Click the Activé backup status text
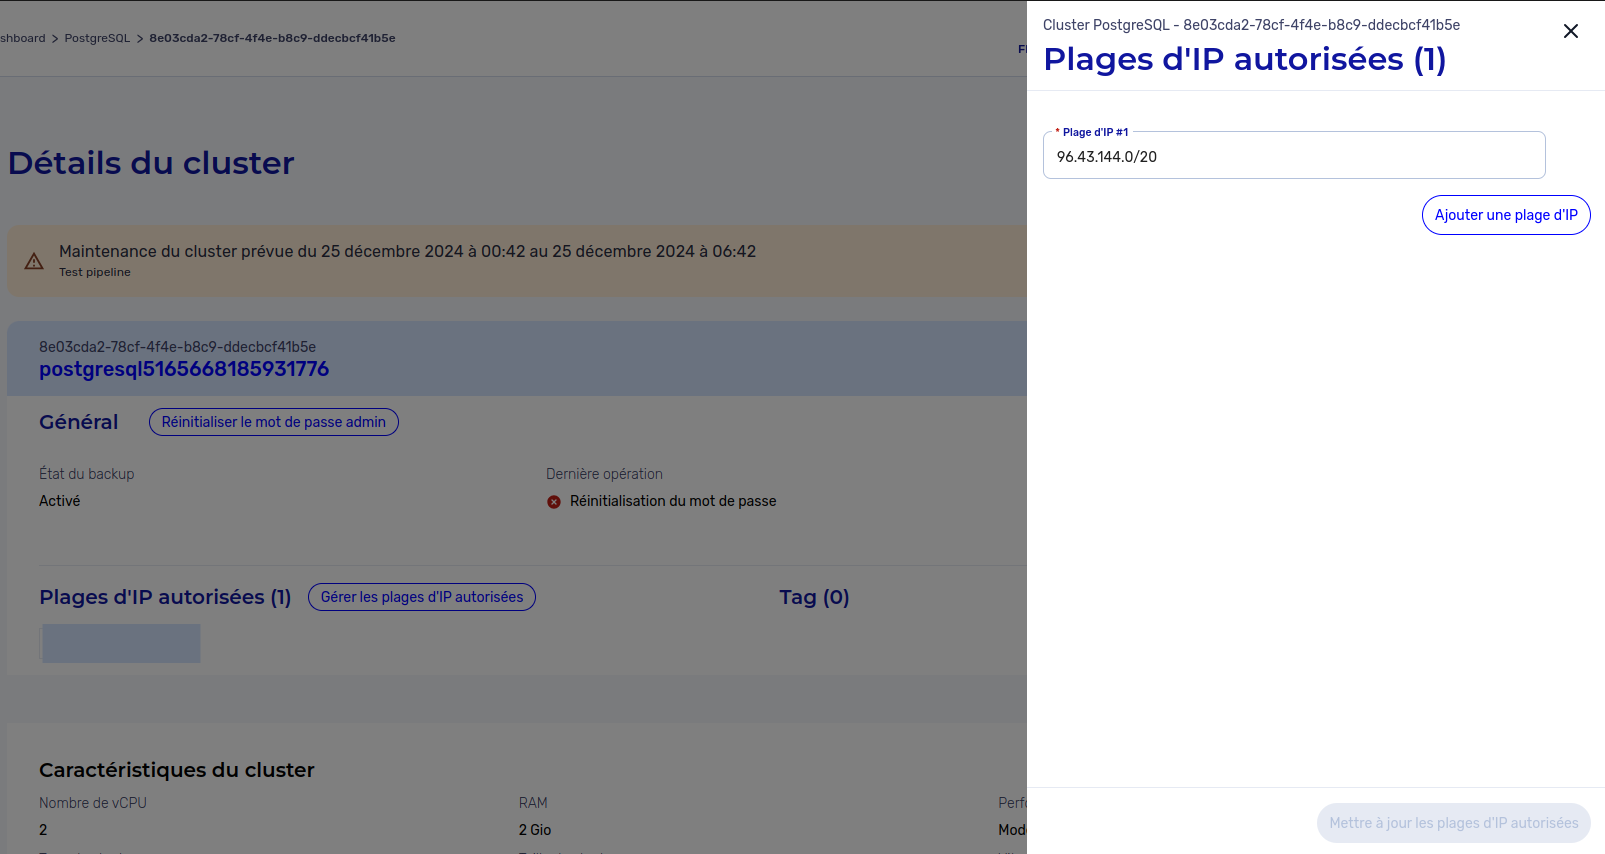The width and height of the screenshot is (1605, 854). pos(60,501)
